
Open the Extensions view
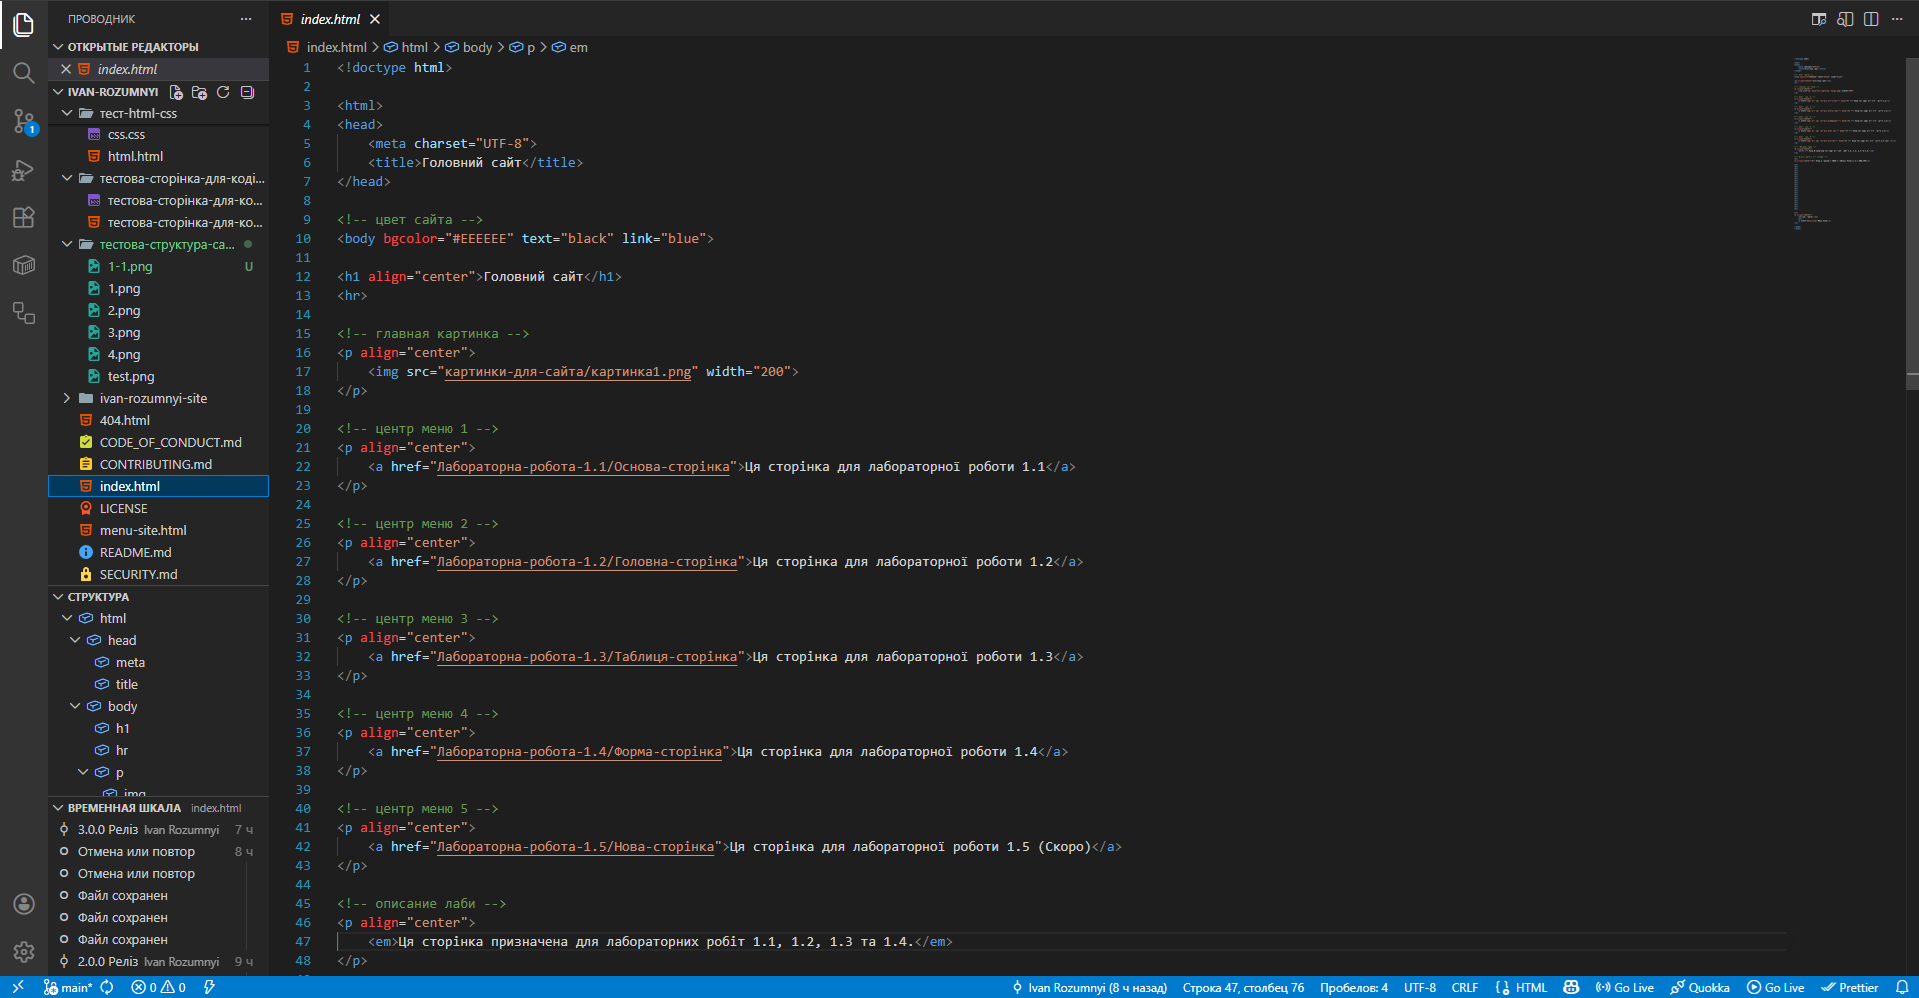[x=23, y=218]
